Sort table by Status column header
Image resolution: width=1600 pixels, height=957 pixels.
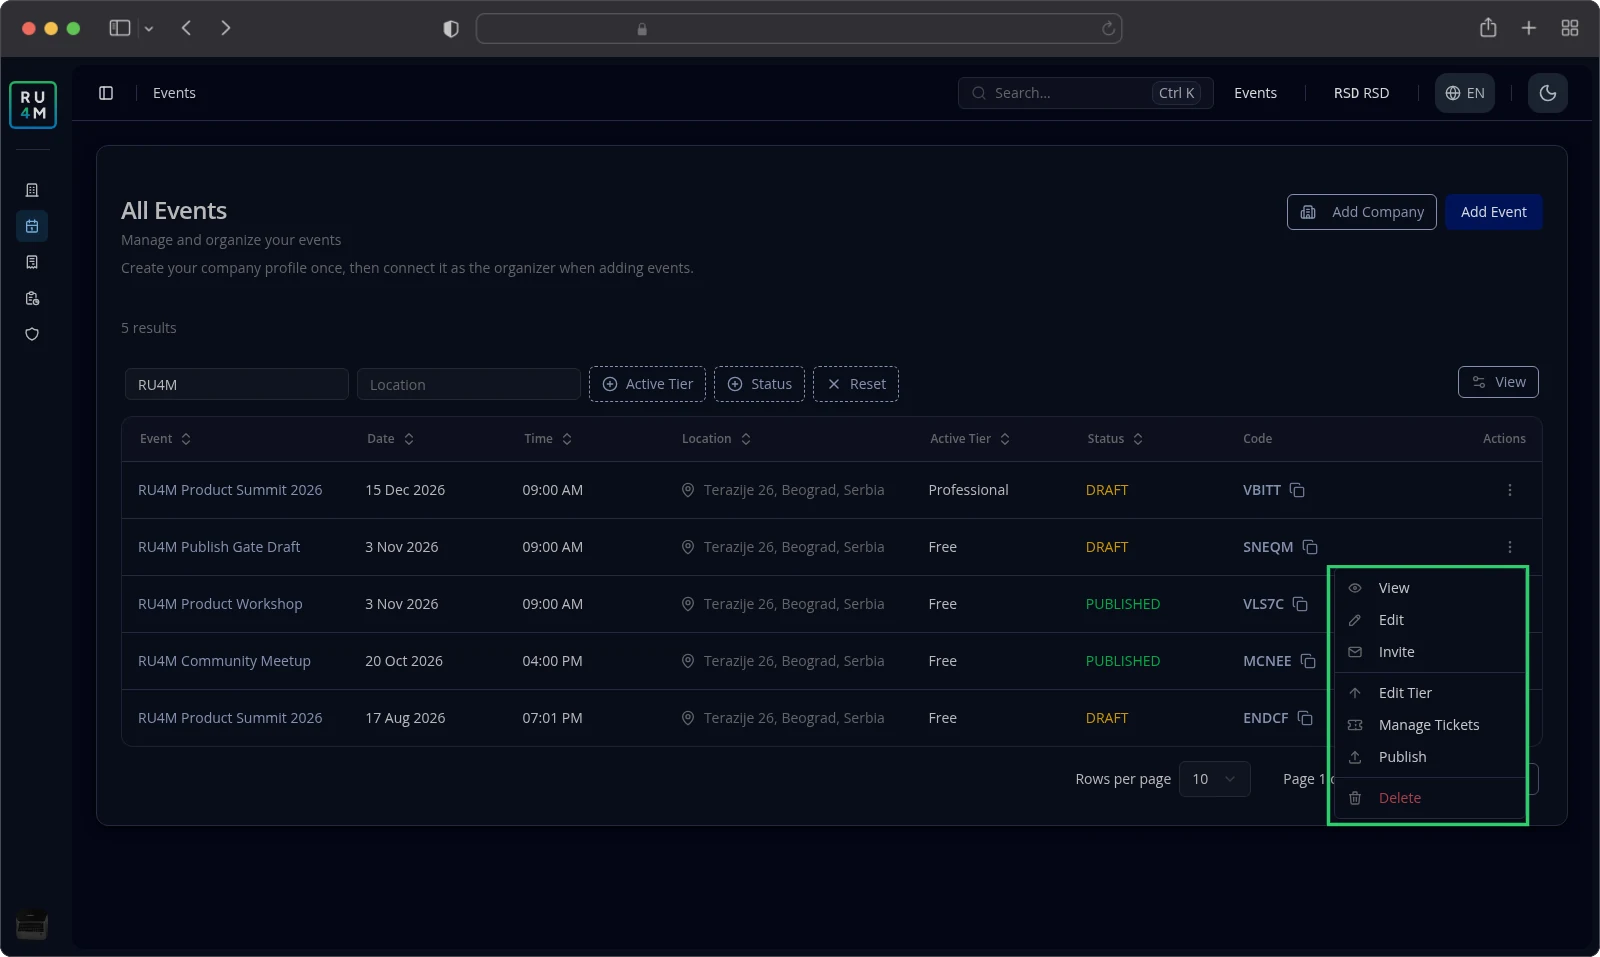click(1115, 439)
